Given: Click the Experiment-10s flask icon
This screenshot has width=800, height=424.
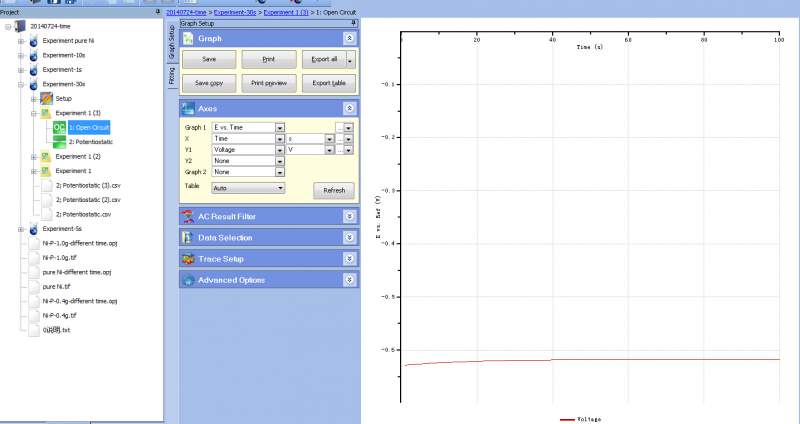Looking at the screenshot, I should (x=34, y=55).
